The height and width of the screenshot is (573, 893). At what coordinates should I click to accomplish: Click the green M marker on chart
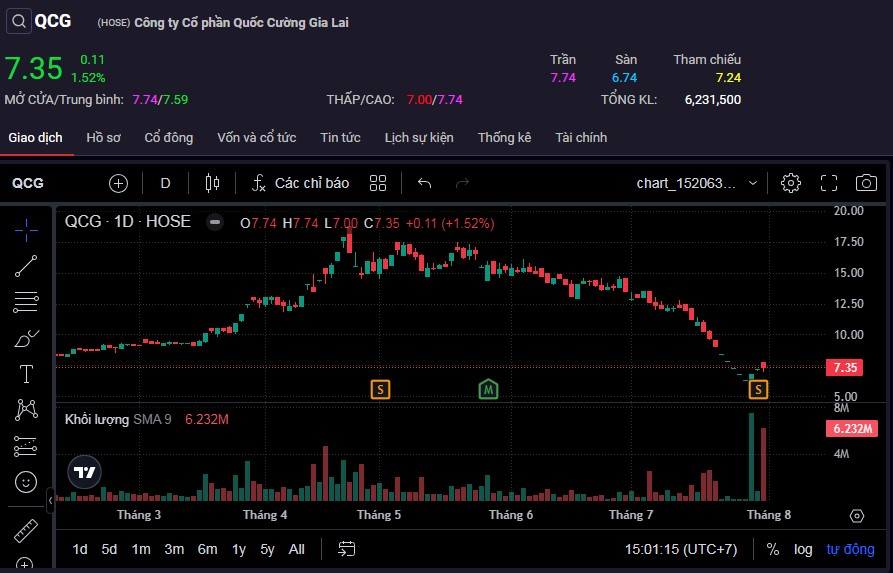click(488, 388)
